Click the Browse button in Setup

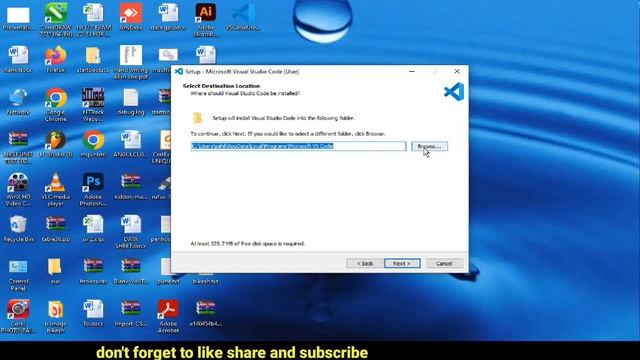[429, 146]
